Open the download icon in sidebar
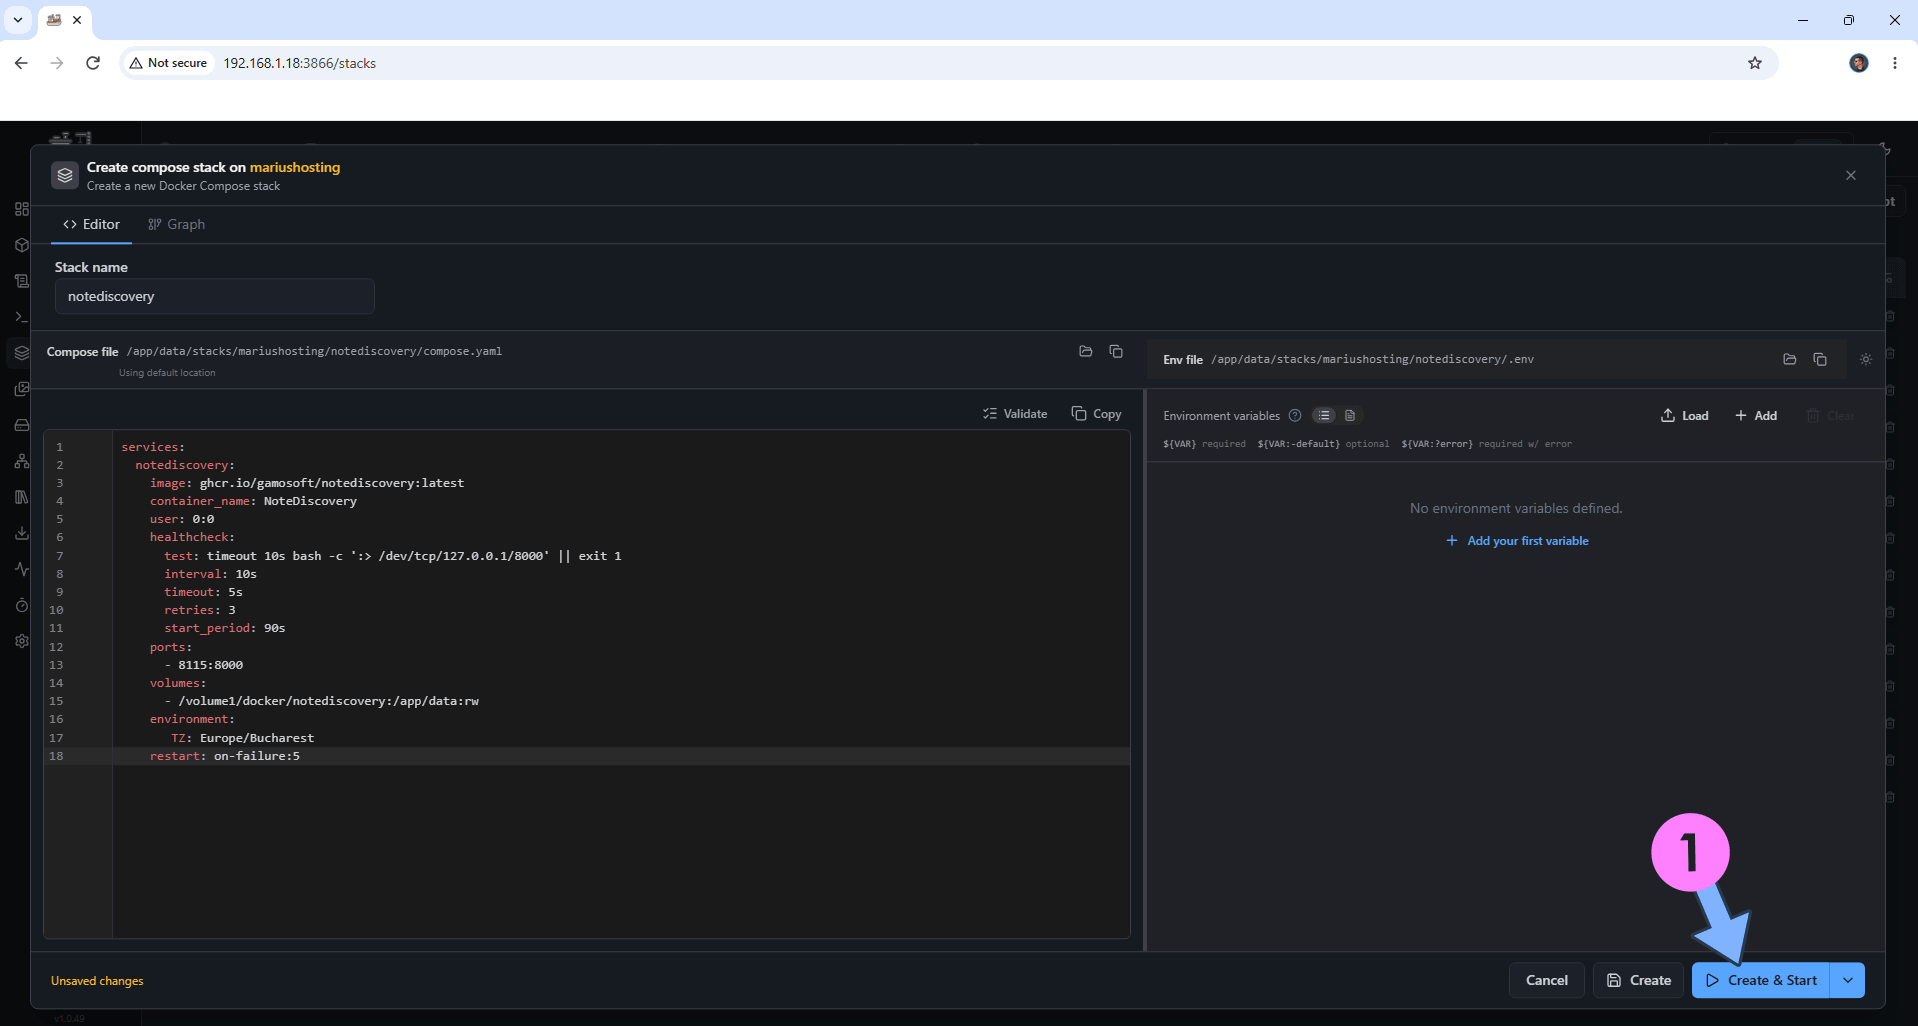This screenshot has width=1918, height=1026. click(21, 533)
